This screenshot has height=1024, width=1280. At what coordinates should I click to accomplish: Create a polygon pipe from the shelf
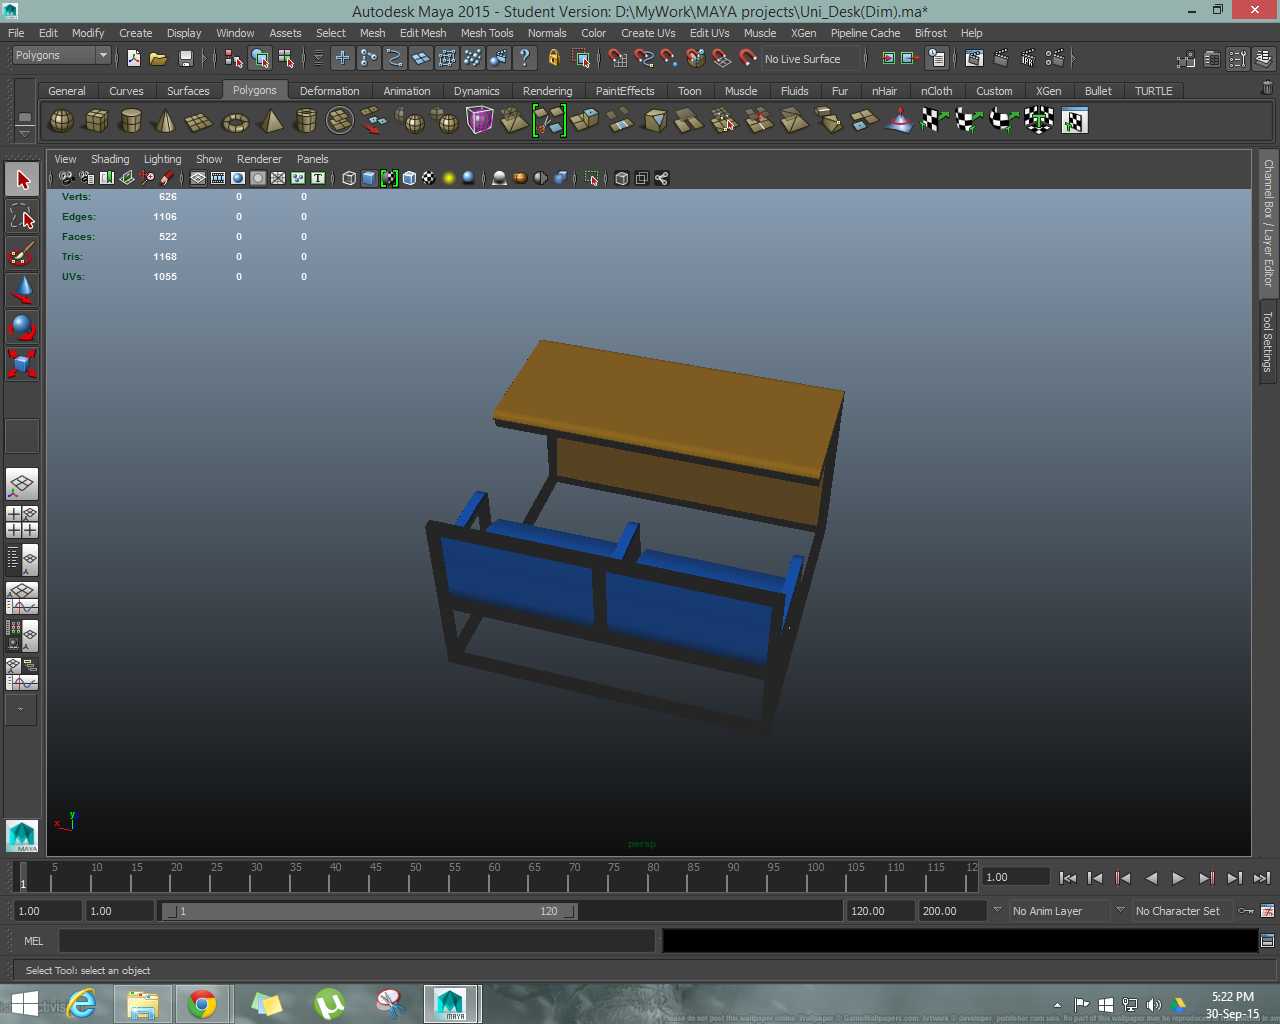click(x=305, y=121)
